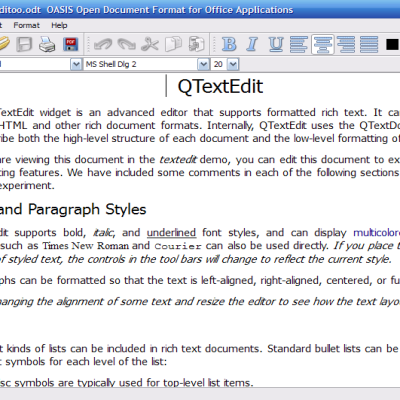The image size is (400, 400).
Task: Place cursor in the QTextEdit heading
Action: point(220,86)
